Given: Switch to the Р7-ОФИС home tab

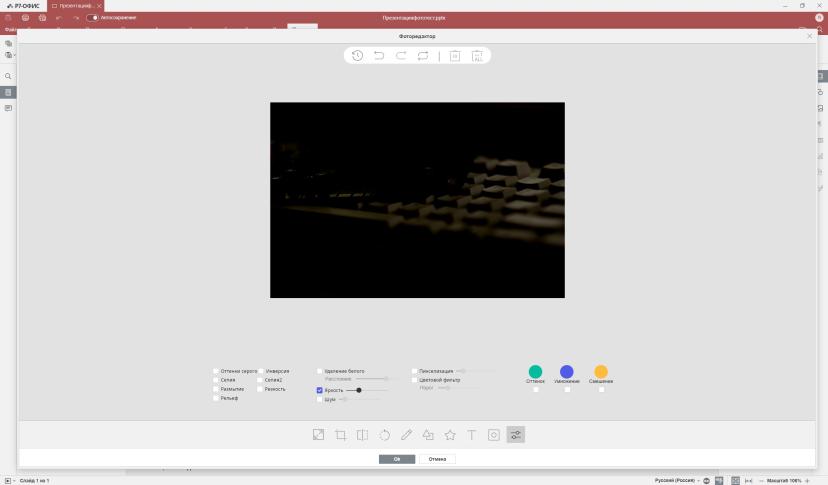Looking at the screenshot, I should pos(23,6).
